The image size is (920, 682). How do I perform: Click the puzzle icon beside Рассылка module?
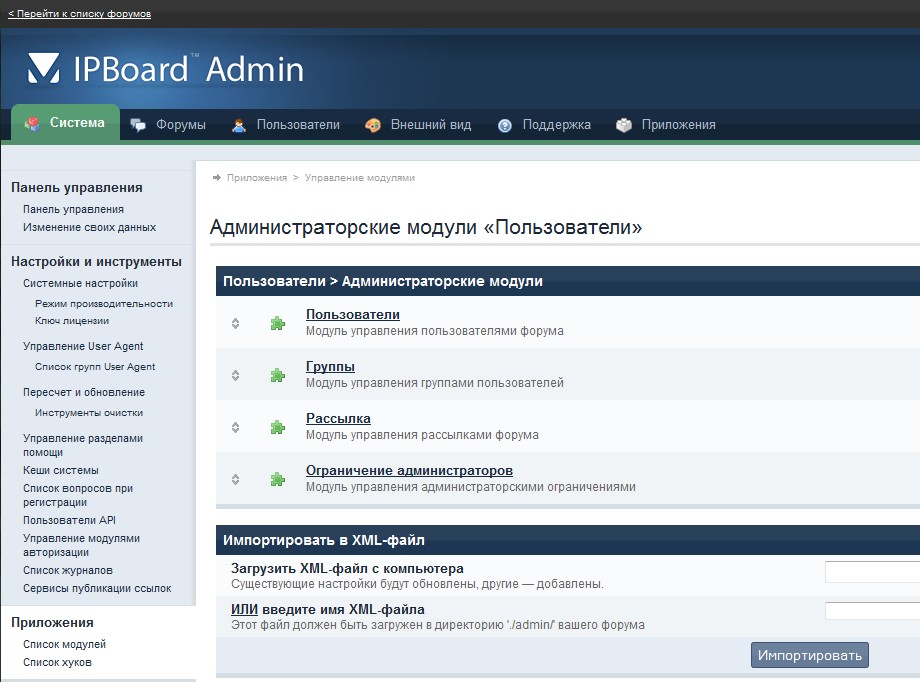click(x=278, y=427)
